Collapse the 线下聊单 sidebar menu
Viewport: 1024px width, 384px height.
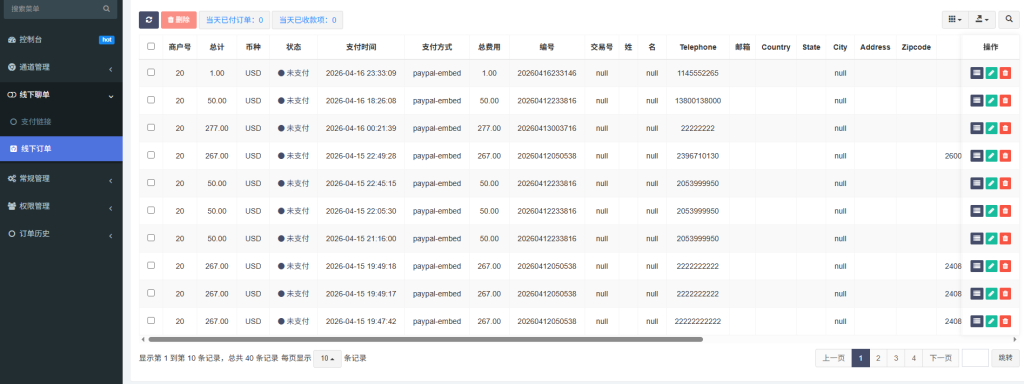point(61,95)
